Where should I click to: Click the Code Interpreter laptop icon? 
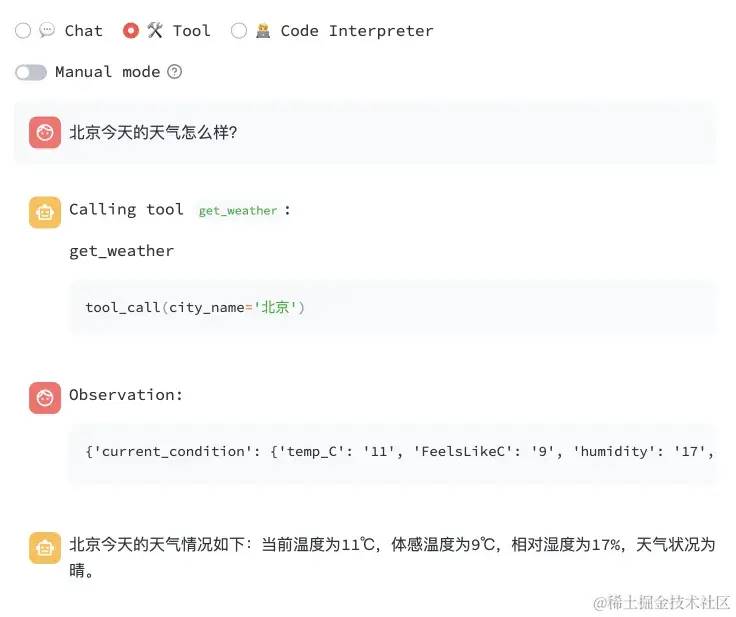263,31
